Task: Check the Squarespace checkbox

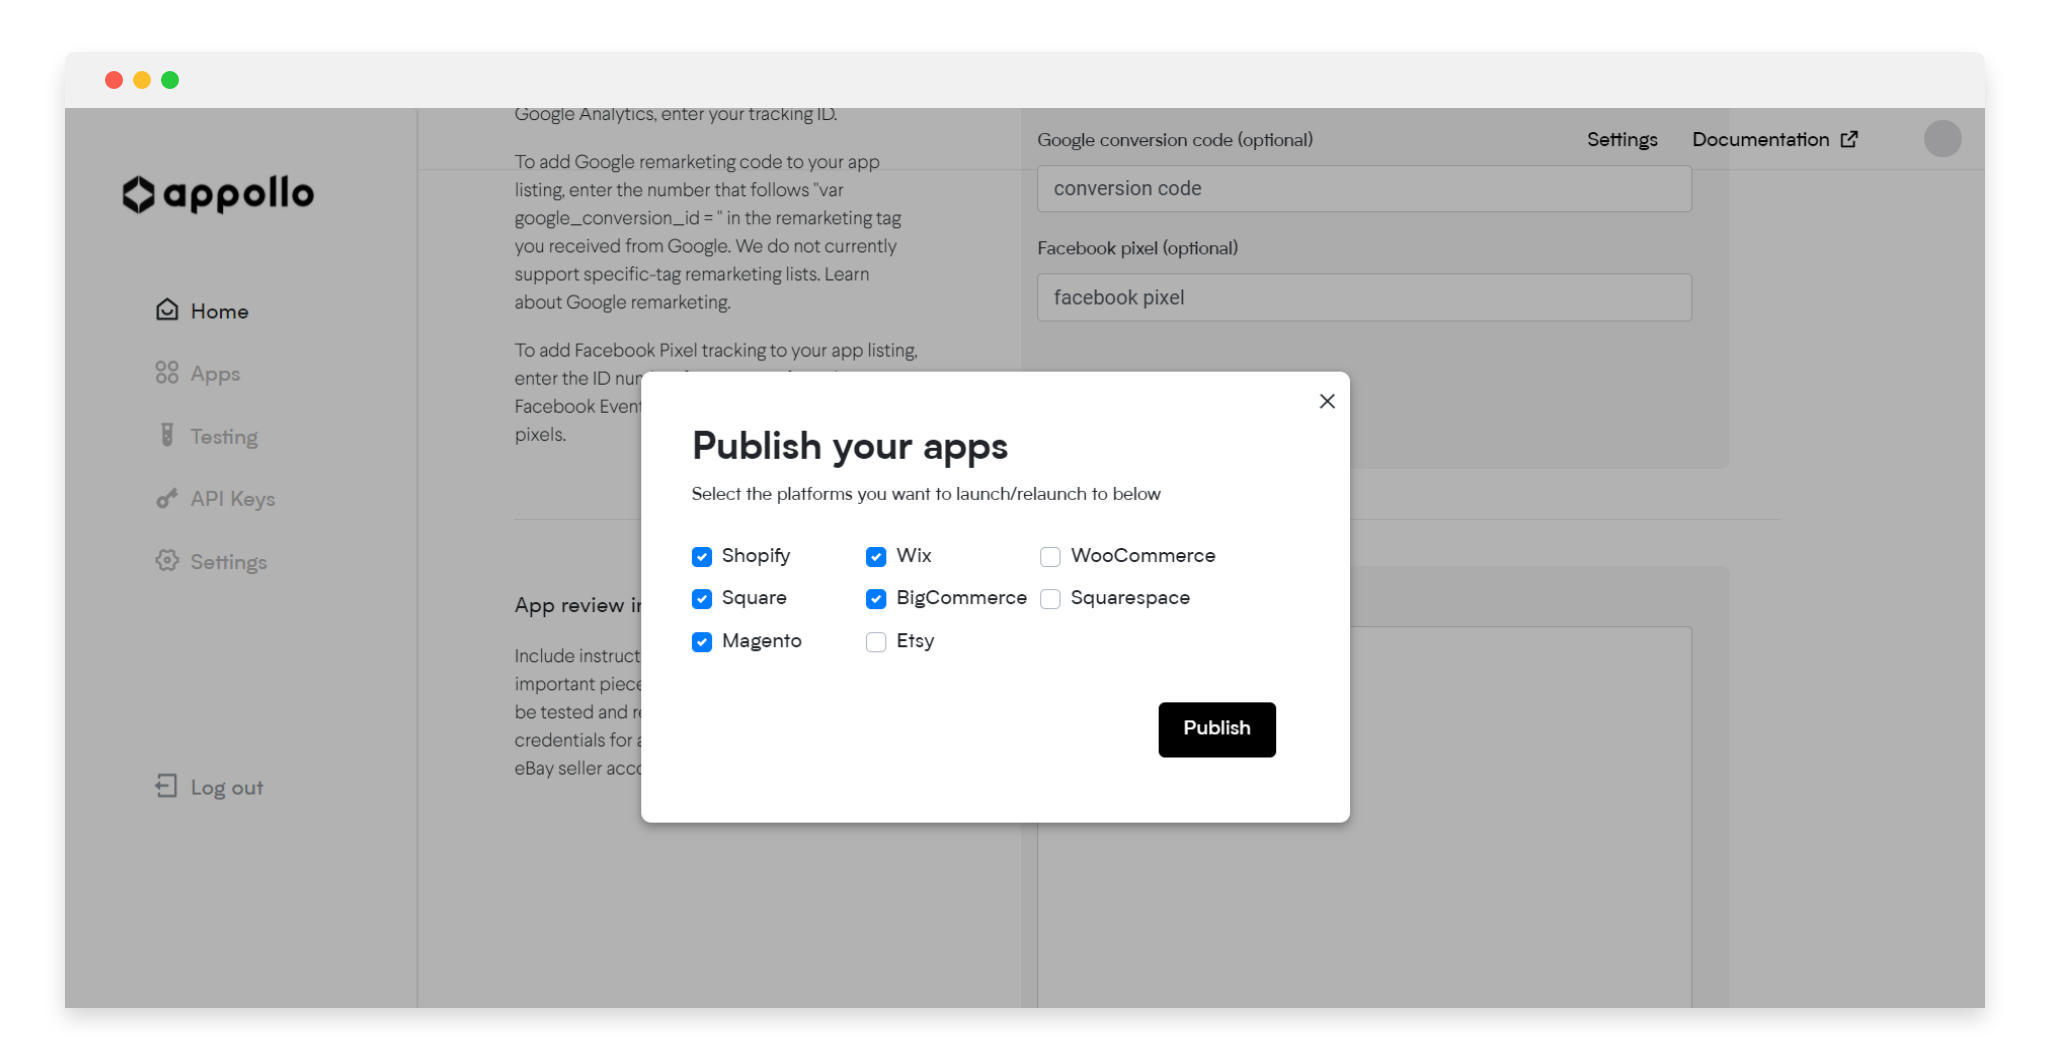Action: (x=1050, y=598)
